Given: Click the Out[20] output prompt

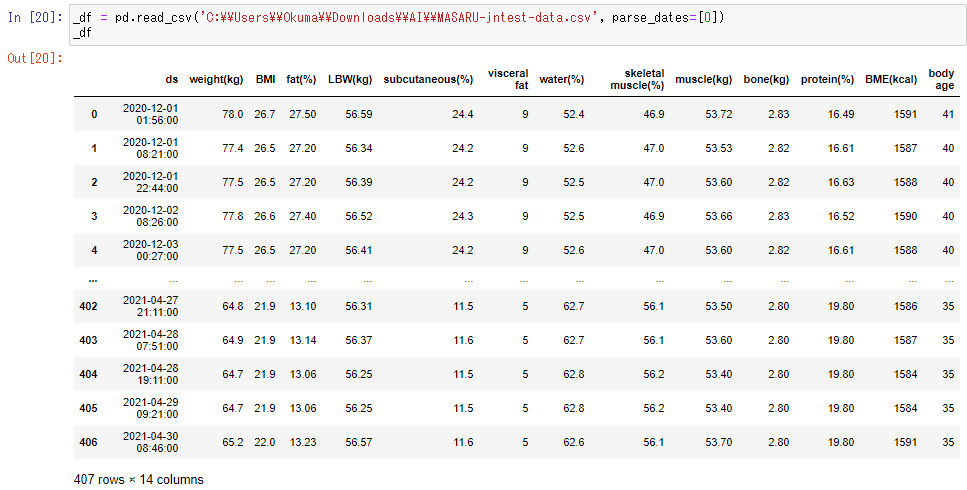Looking at the screenshot, I should coord(35,58).
